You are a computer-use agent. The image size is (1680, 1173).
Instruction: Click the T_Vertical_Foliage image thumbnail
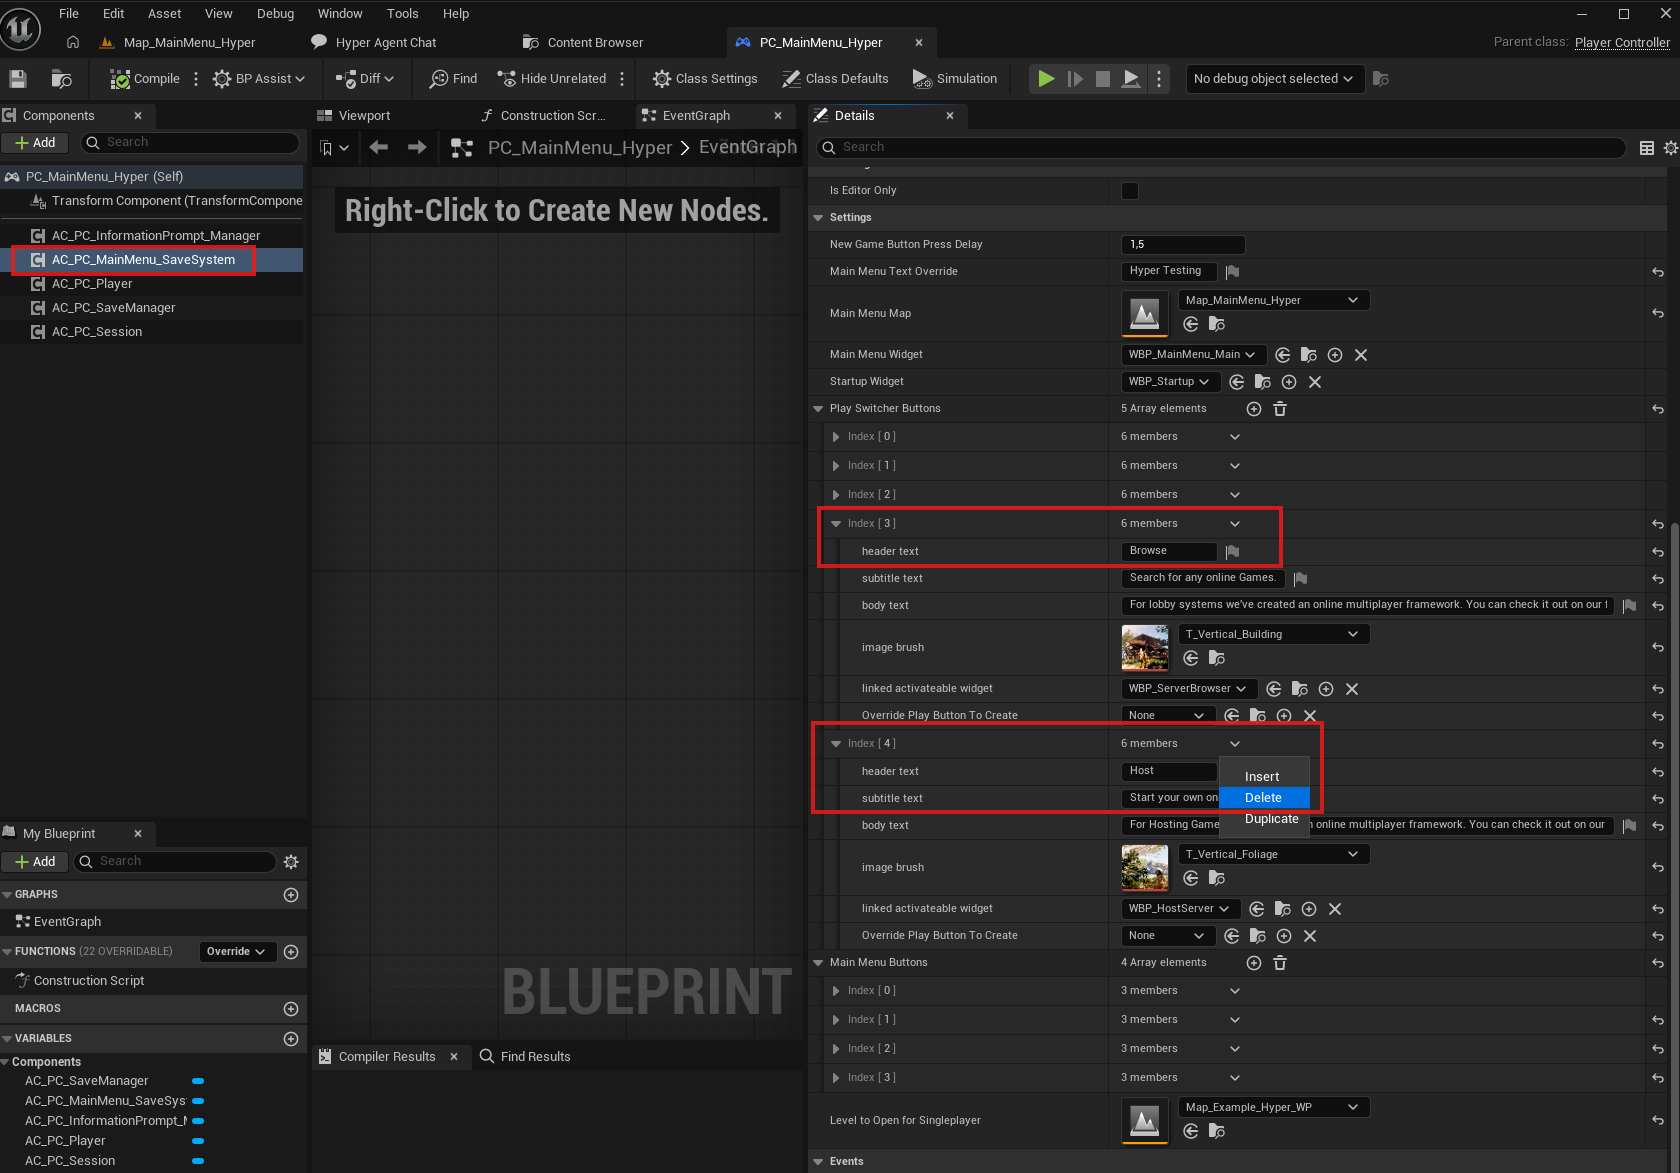[1145, 868]
